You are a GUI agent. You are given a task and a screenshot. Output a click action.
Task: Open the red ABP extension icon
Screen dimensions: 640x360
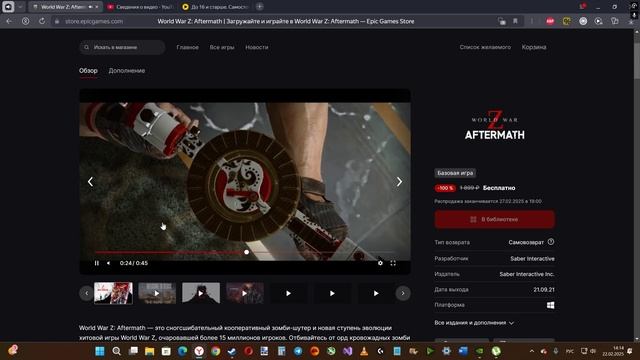[550, 21]
